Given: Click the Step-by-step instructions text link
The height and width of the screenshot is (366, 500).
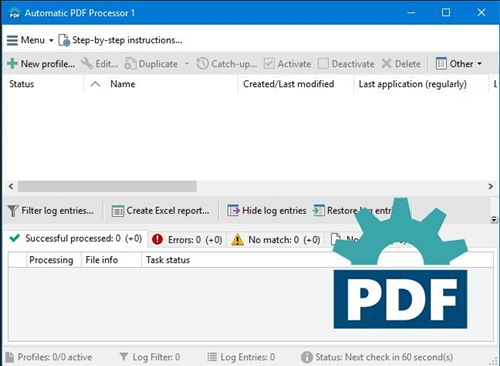Looking at the screenshot, I should click(x=127, y=40).
